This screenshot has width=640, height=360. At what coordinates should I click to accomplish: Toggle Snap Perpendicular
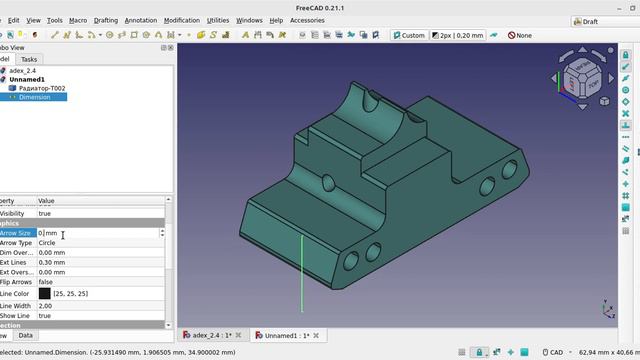(625, 125)
